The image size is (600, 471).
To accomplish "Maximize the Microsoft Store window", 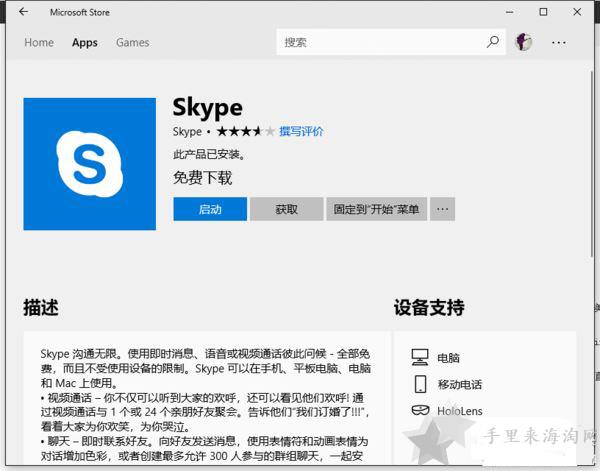I will [x=543, y=12].
